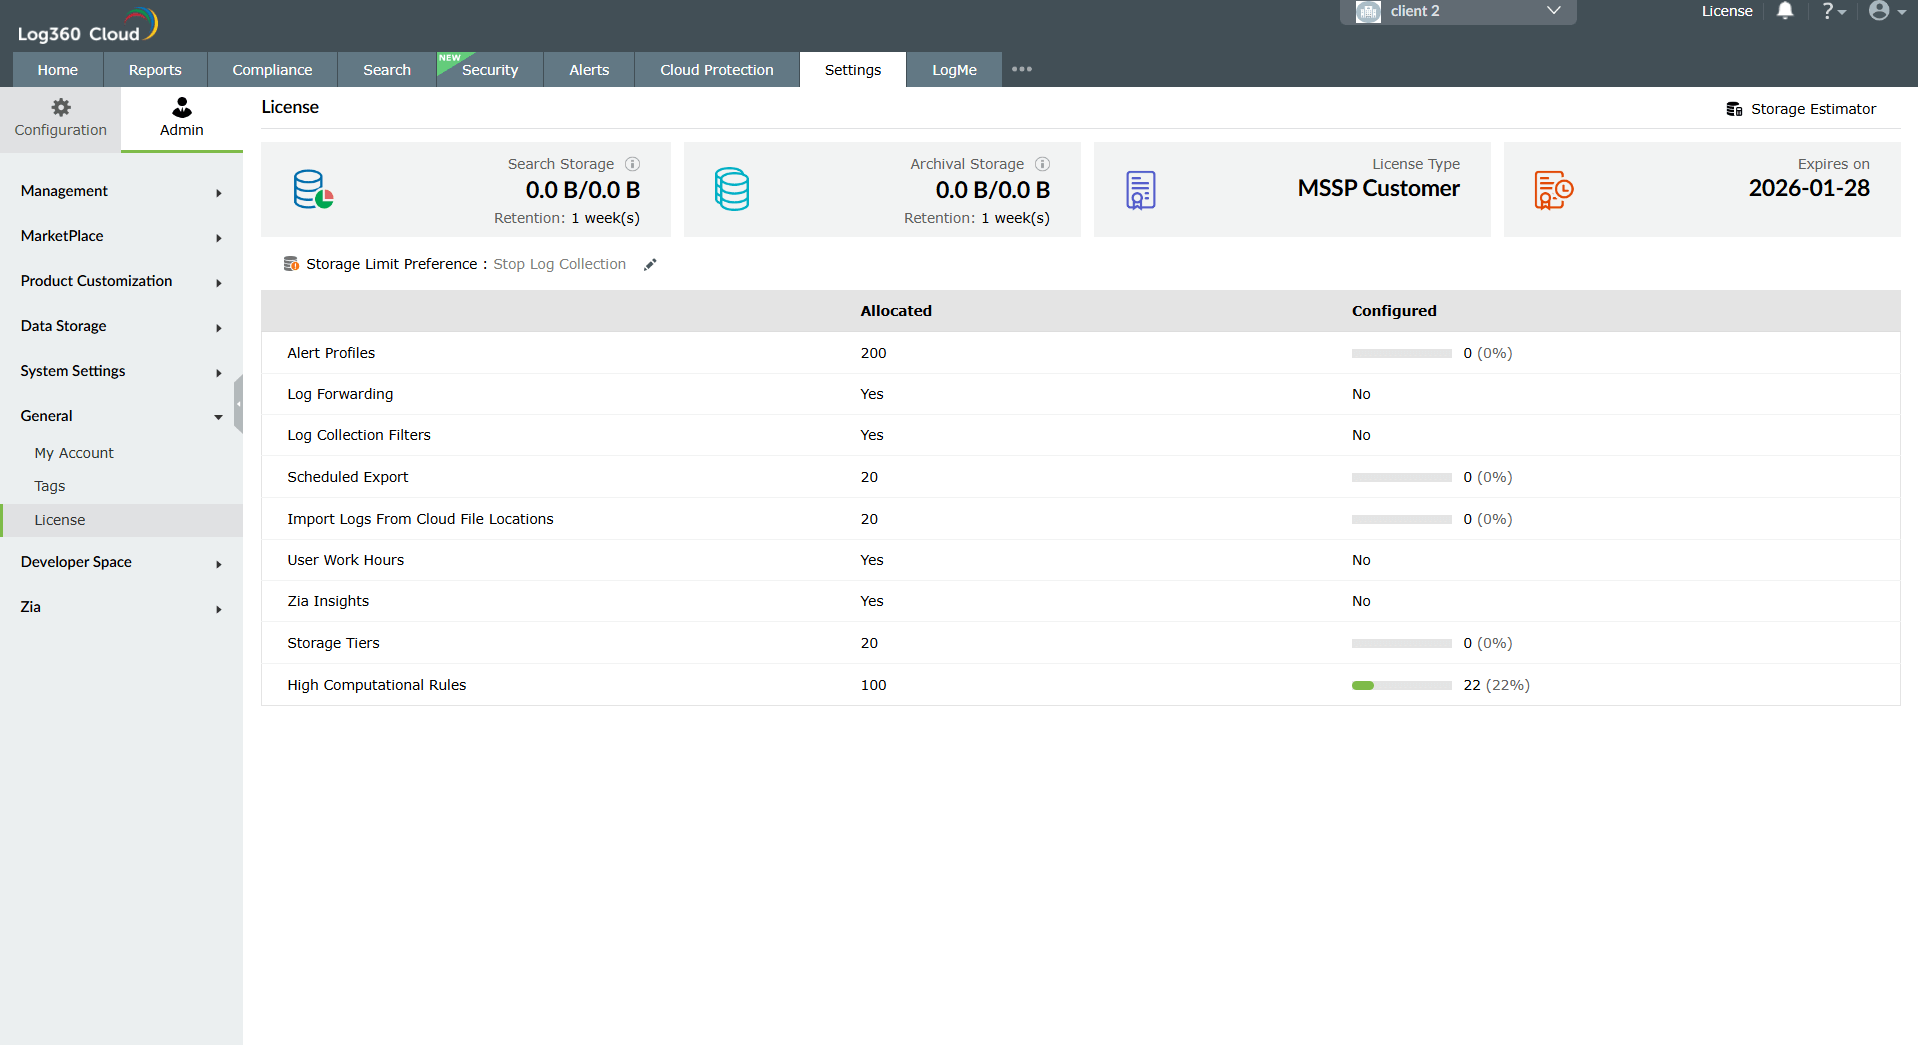Screen dimensions: 1918x1045
Task: Click the expiry date certificate icon
Action: coord(1553,190)
